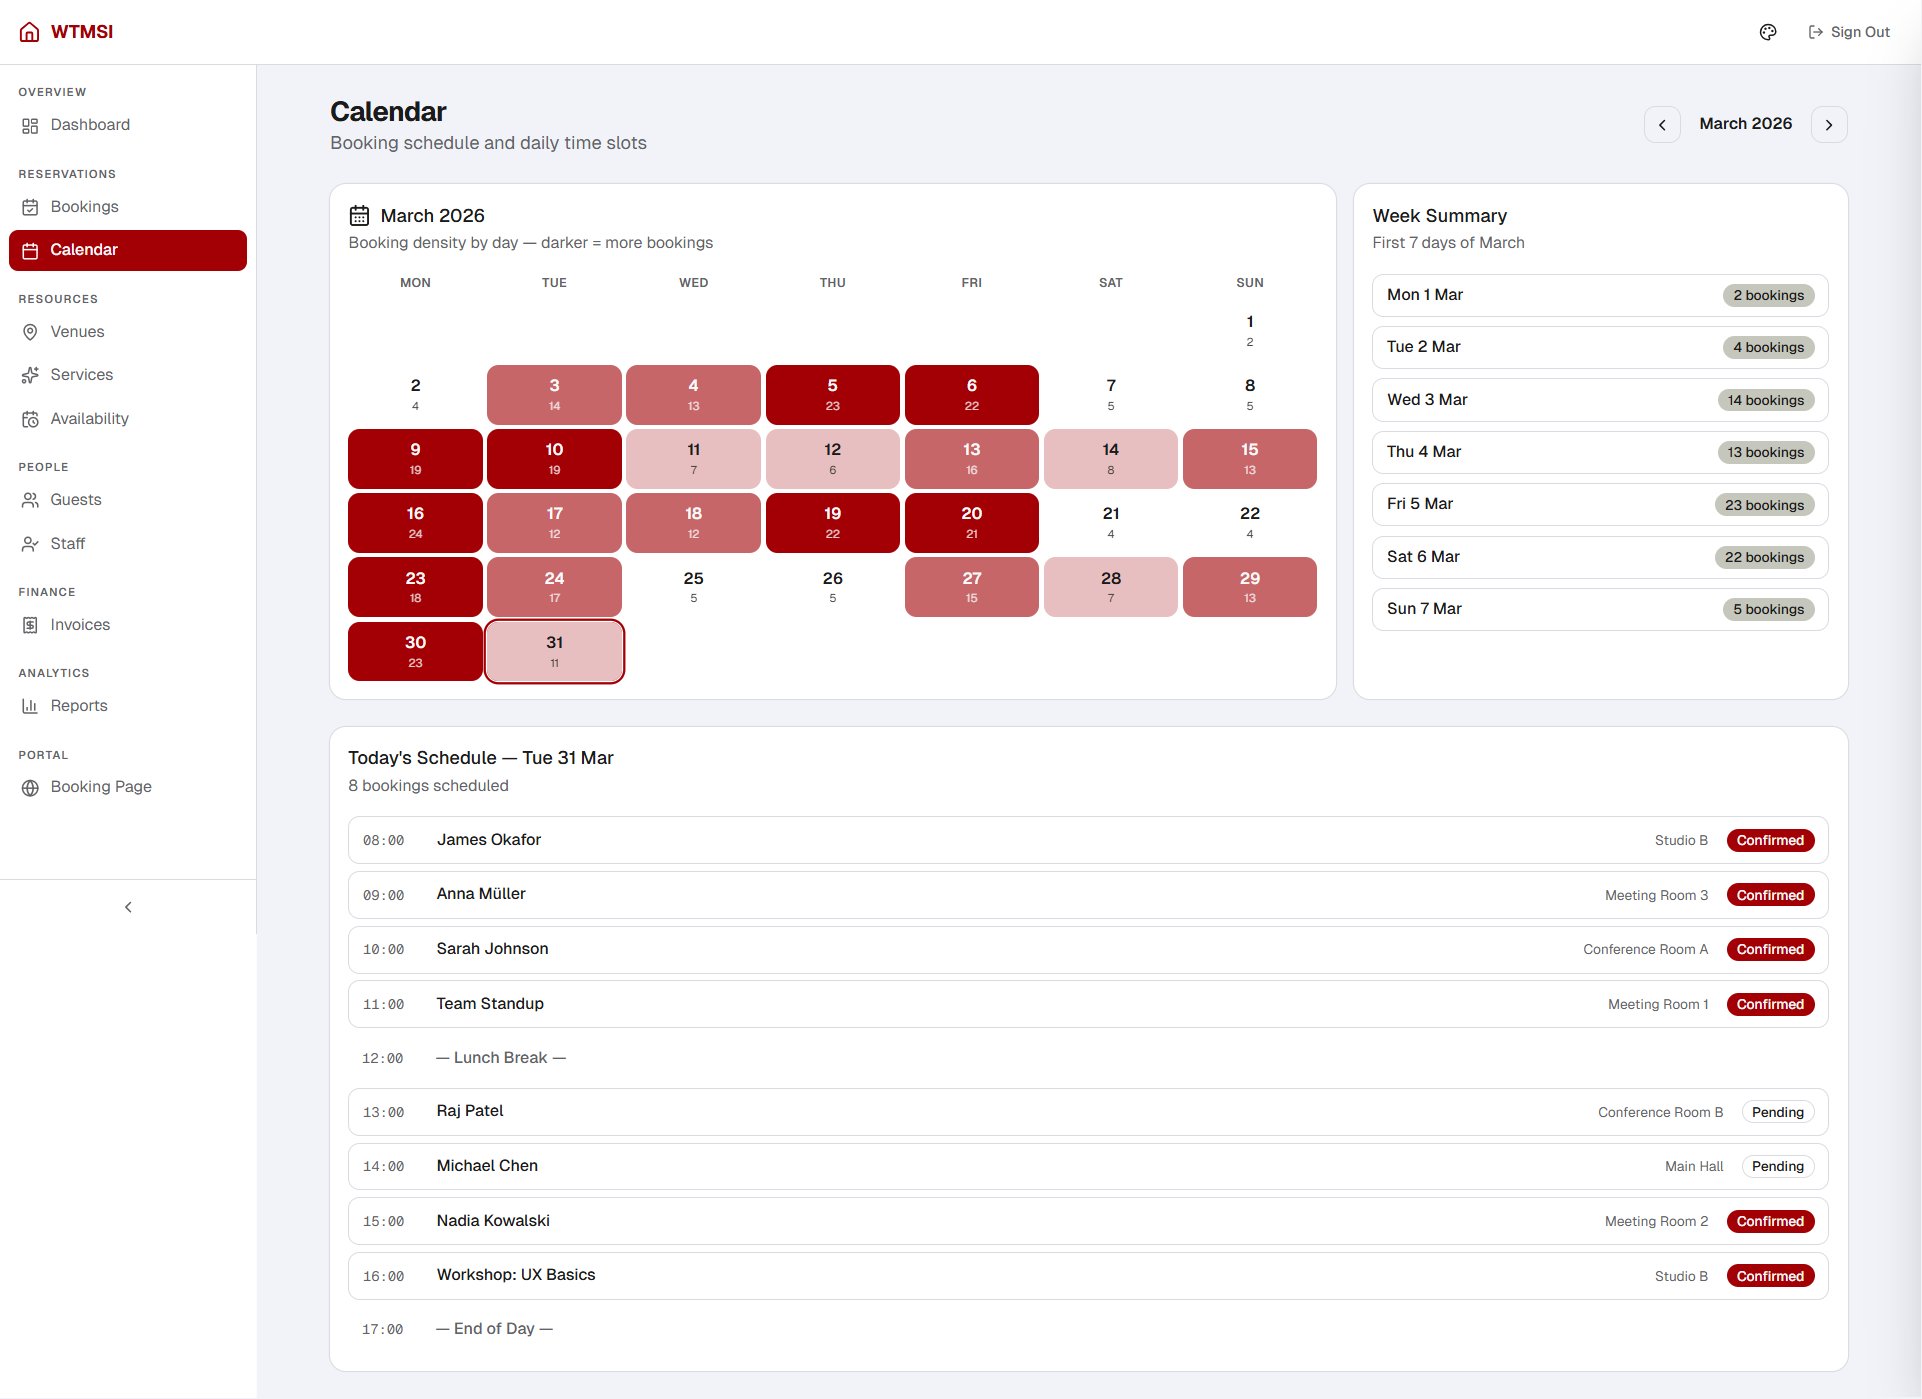
Task: Advance to next month with right chevron
Action: (1829, 125)
